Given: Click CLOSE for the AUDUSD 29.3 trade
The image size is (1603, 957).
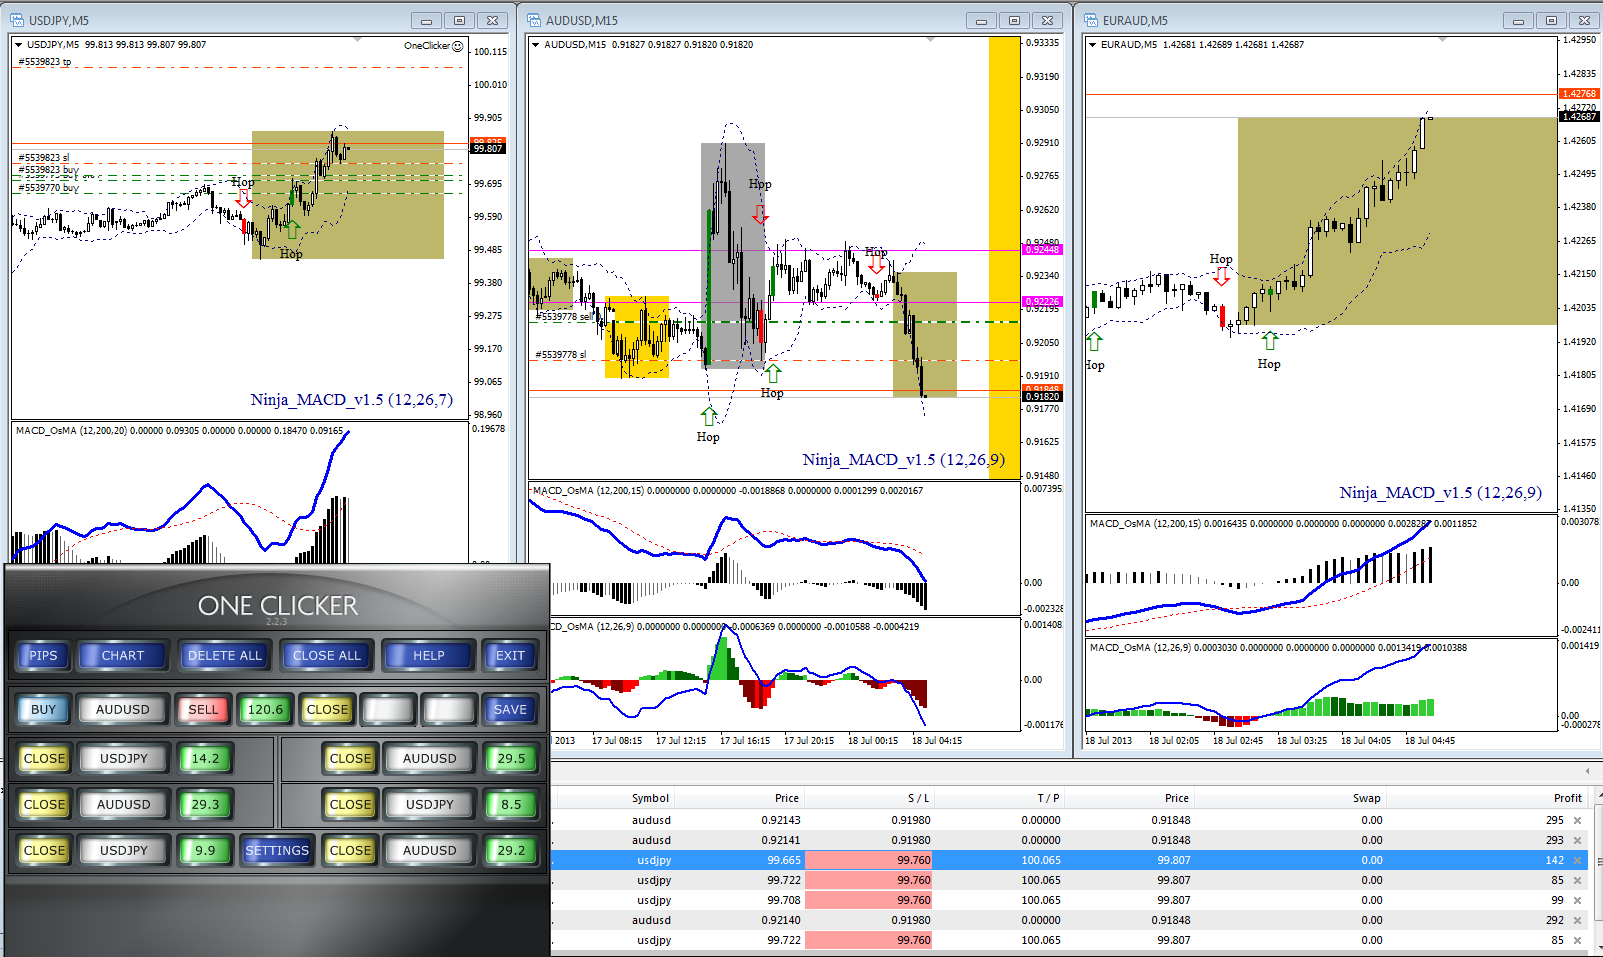Looking at the screenshot, I should tap(44, 805).
